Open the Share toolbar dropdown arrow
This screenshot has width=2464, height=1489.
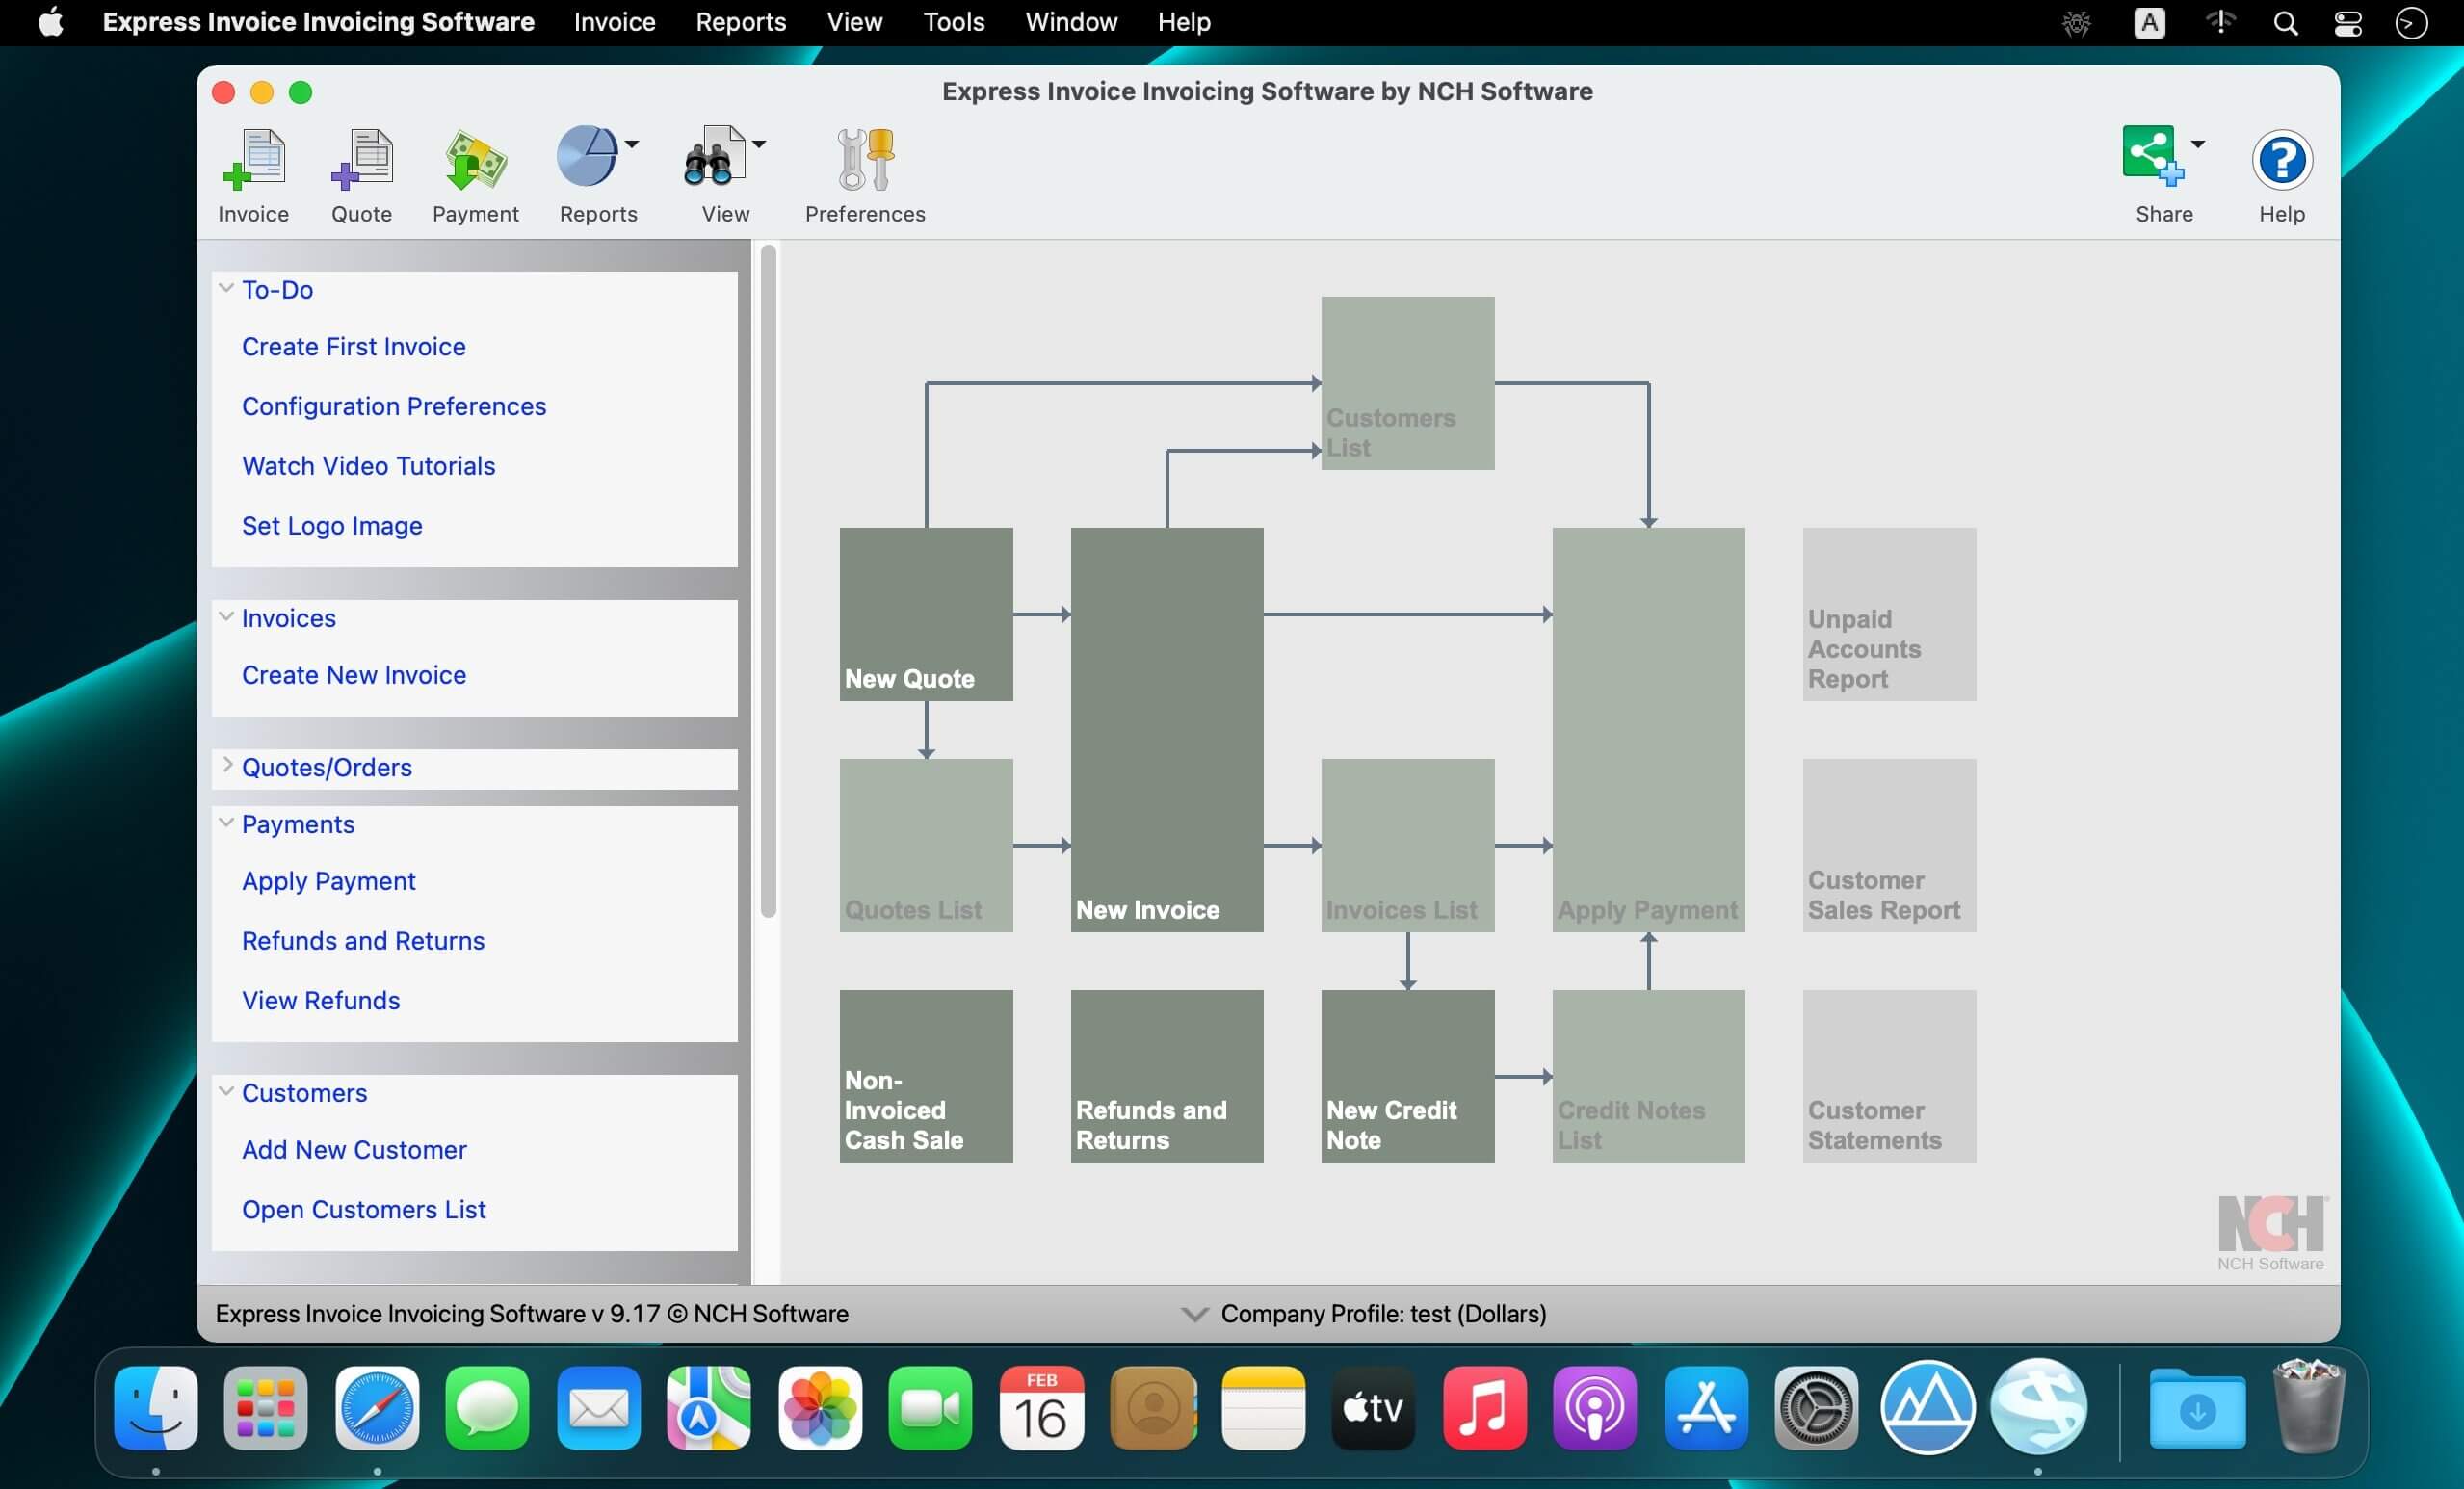(x=2197, y=144)
